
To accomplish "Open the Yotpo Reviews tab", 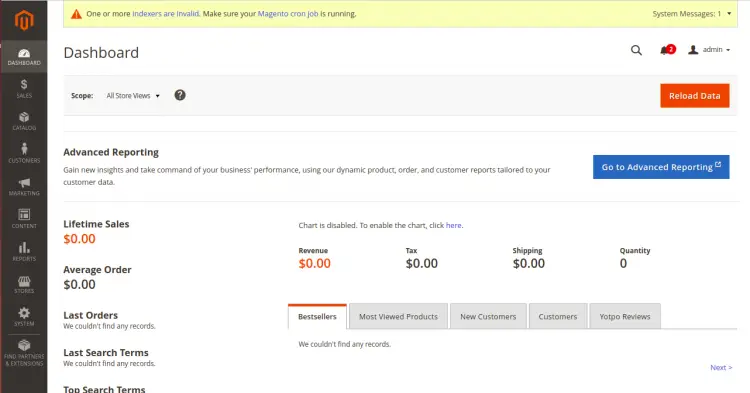I will (625, 317).
